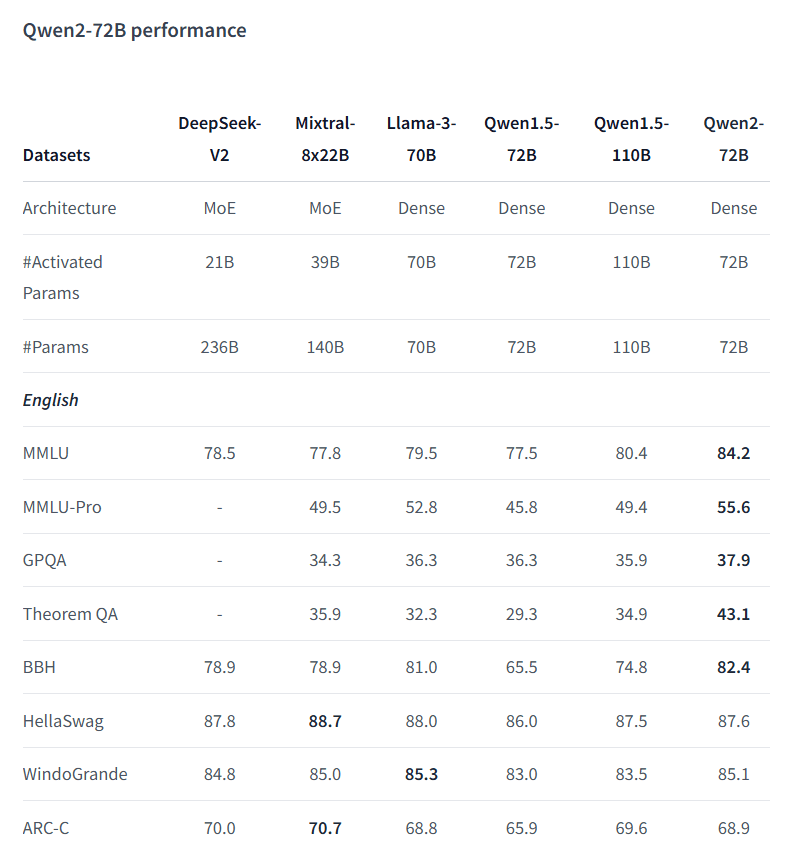Click the English section heading

point(51,400)
